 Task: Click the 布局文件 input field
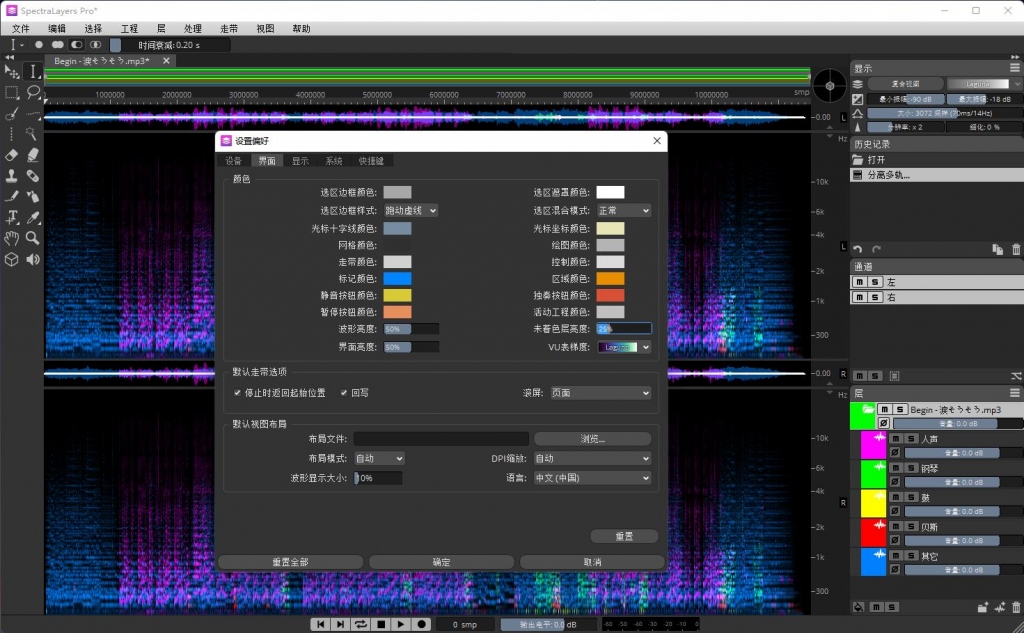441,439
